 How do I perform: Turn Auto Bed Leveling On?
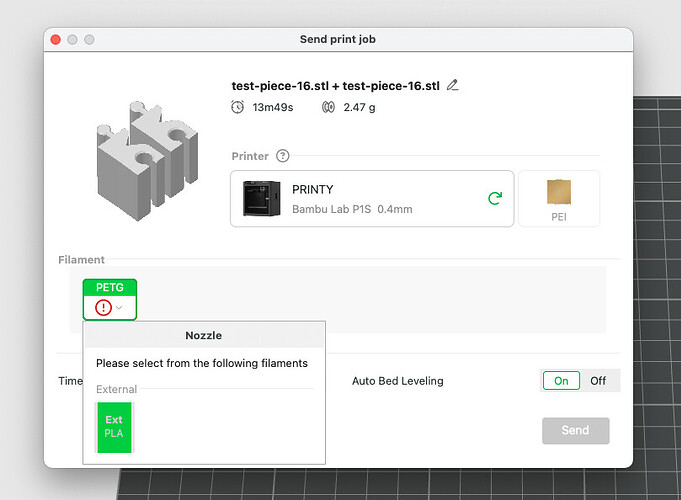pos(561,381)
